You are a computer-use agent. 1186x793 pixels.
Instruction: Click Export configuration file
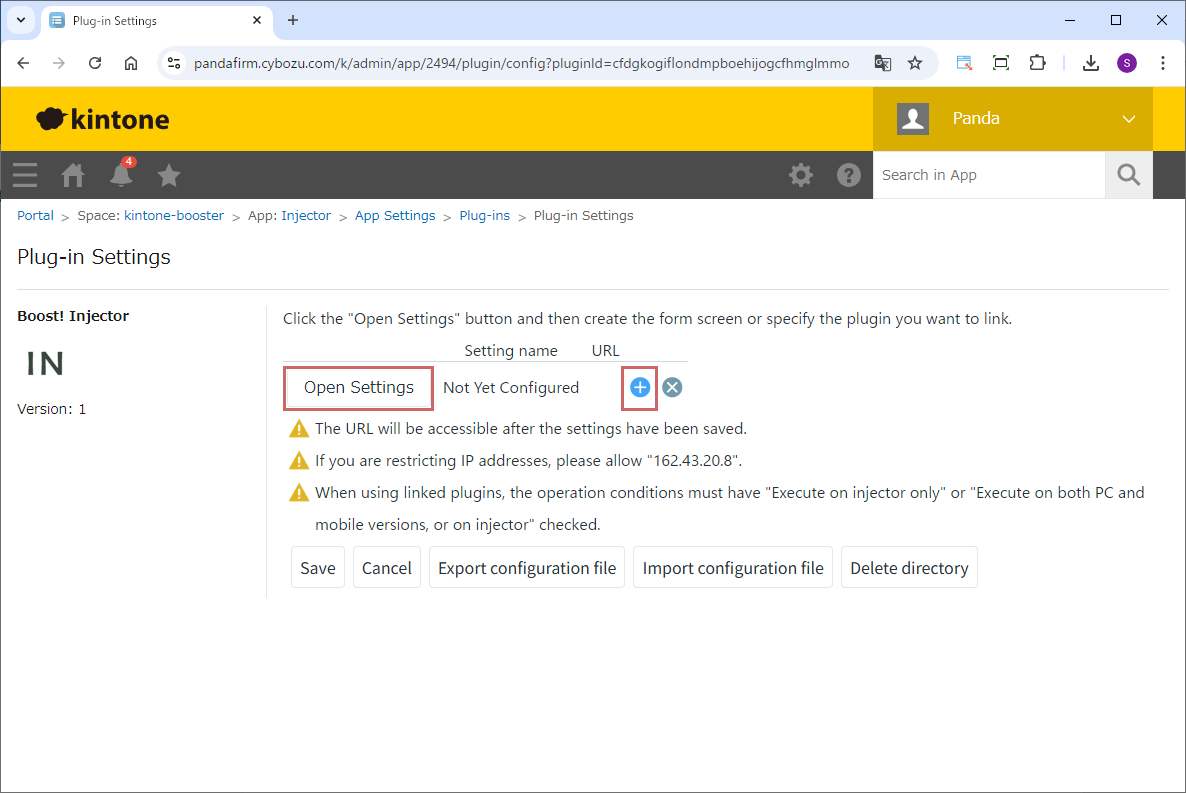[527, 568]
